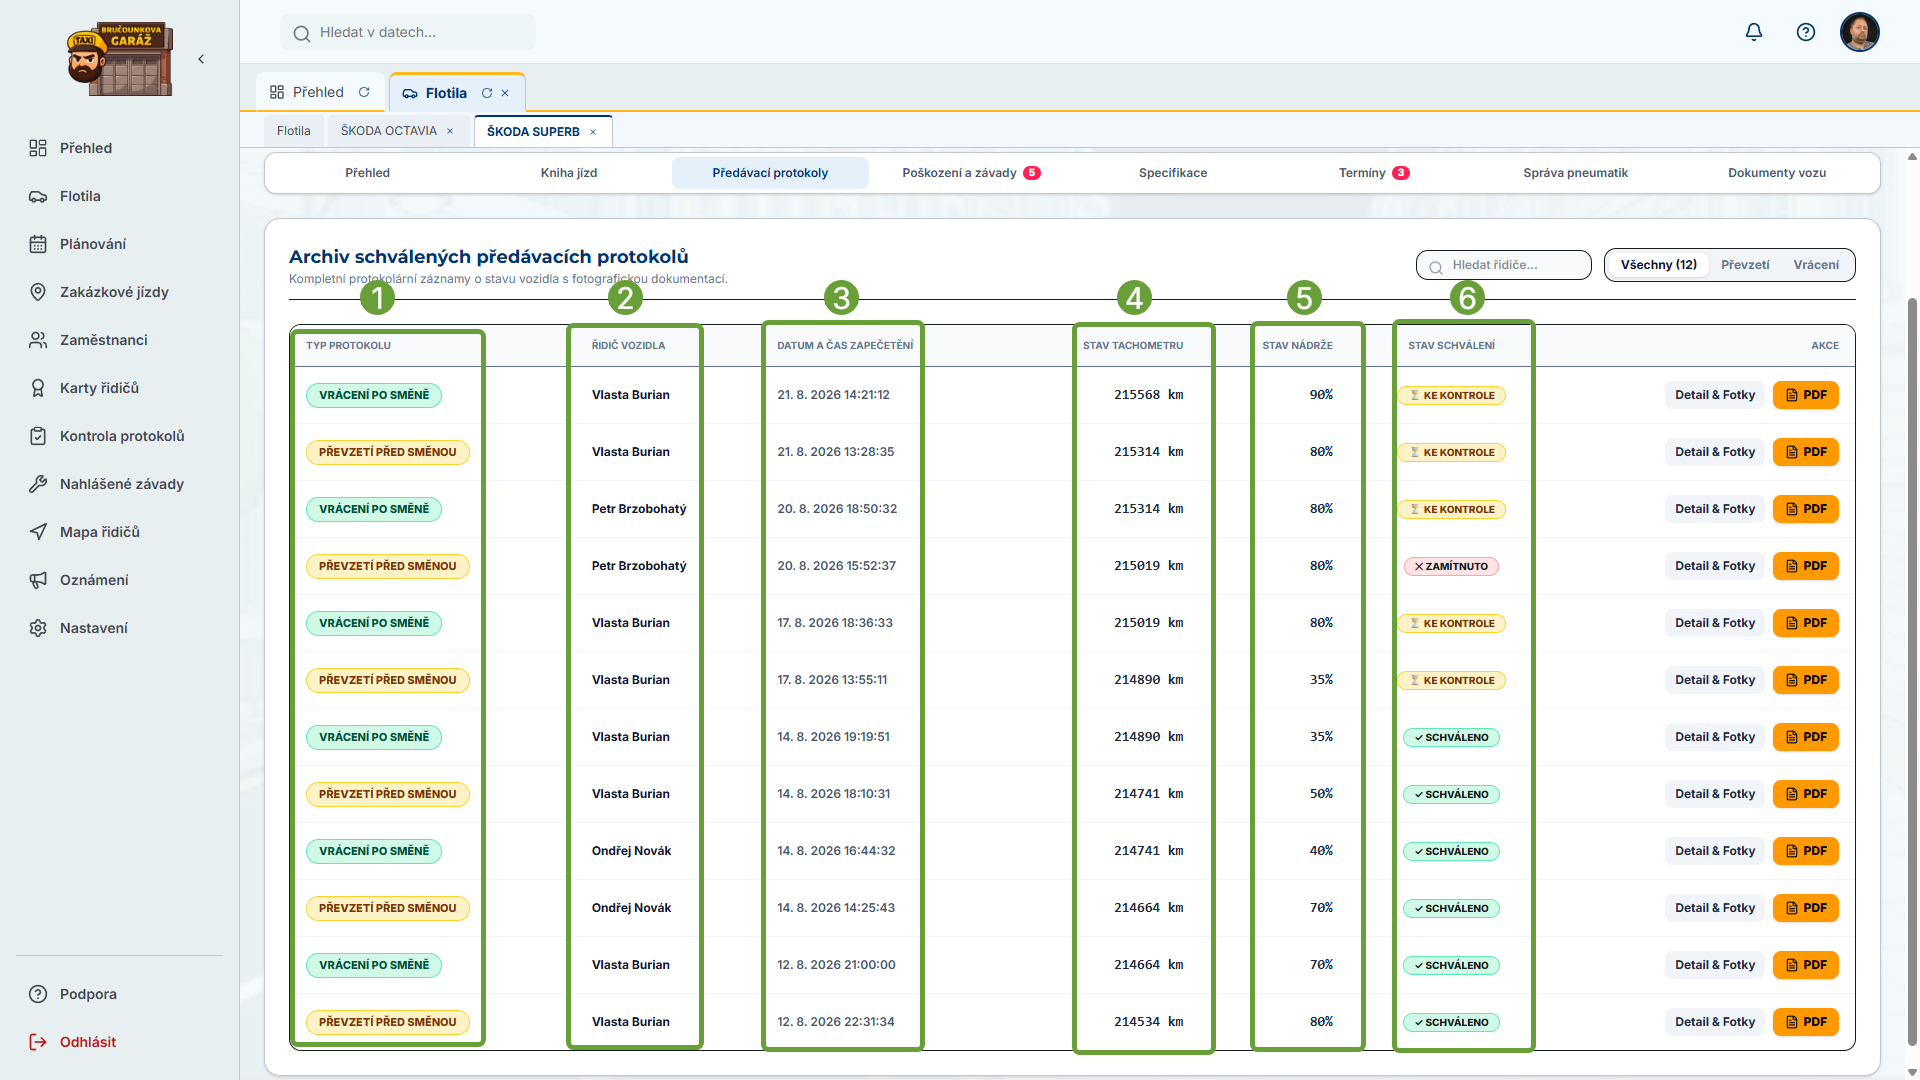Collapse the sidebar with the chevron arrow
1920x1080 pixels.
[x=201, y=59]
